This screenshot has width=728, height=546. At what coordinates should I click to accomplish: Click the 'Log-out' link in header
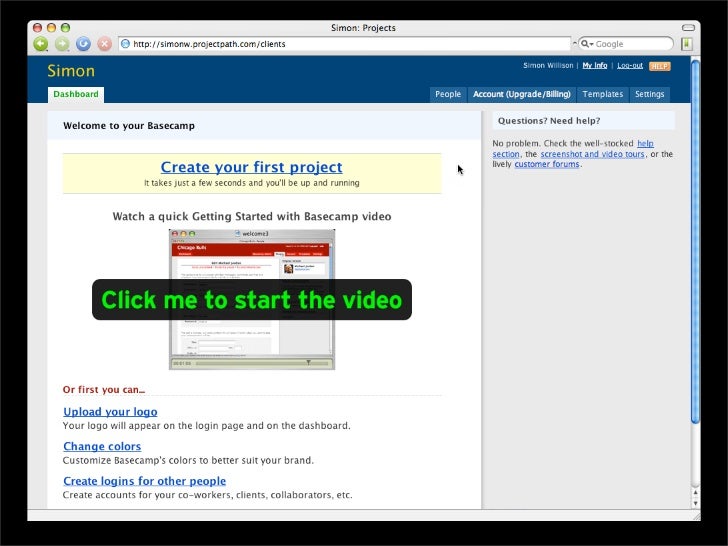(x=630, y=66)
